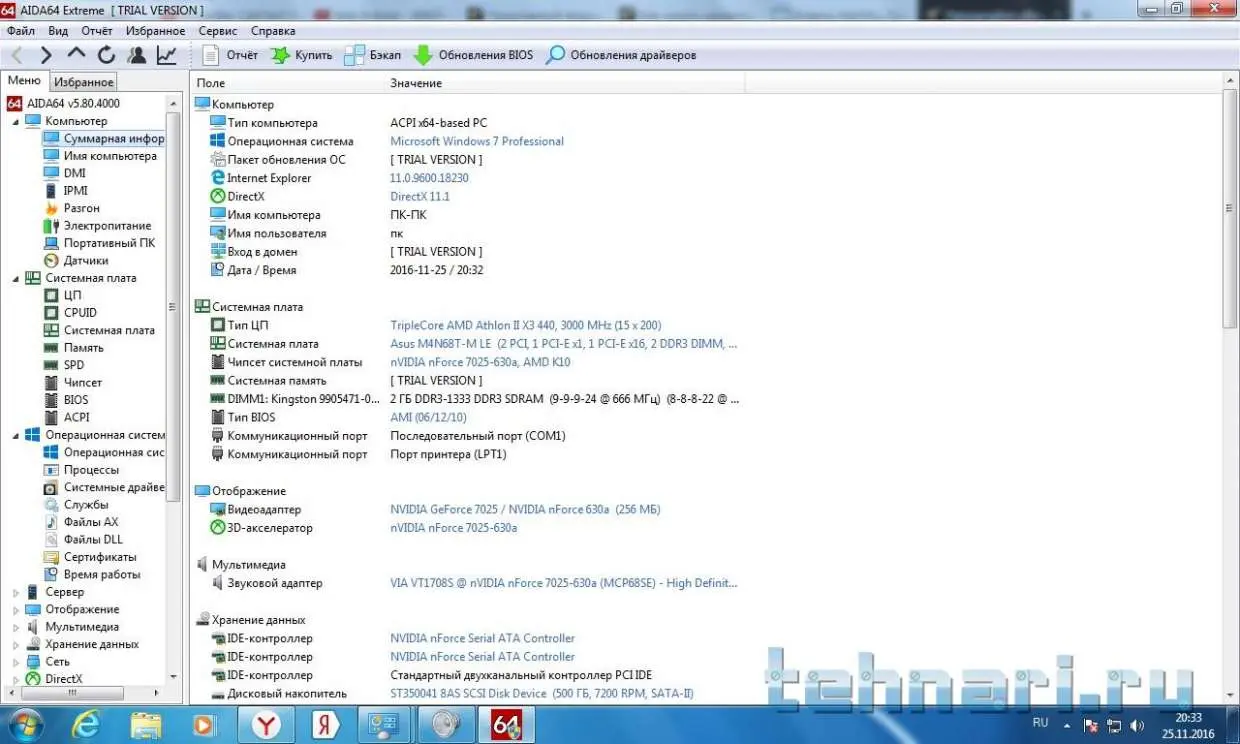Open Процессы tree item
Viewport: 1240px width, 744px height.
(x=81, y=469)
